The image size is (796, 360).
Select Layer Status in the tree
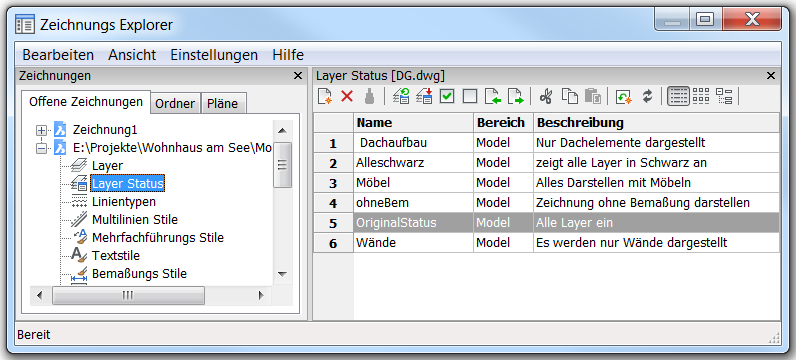point(128,183)
